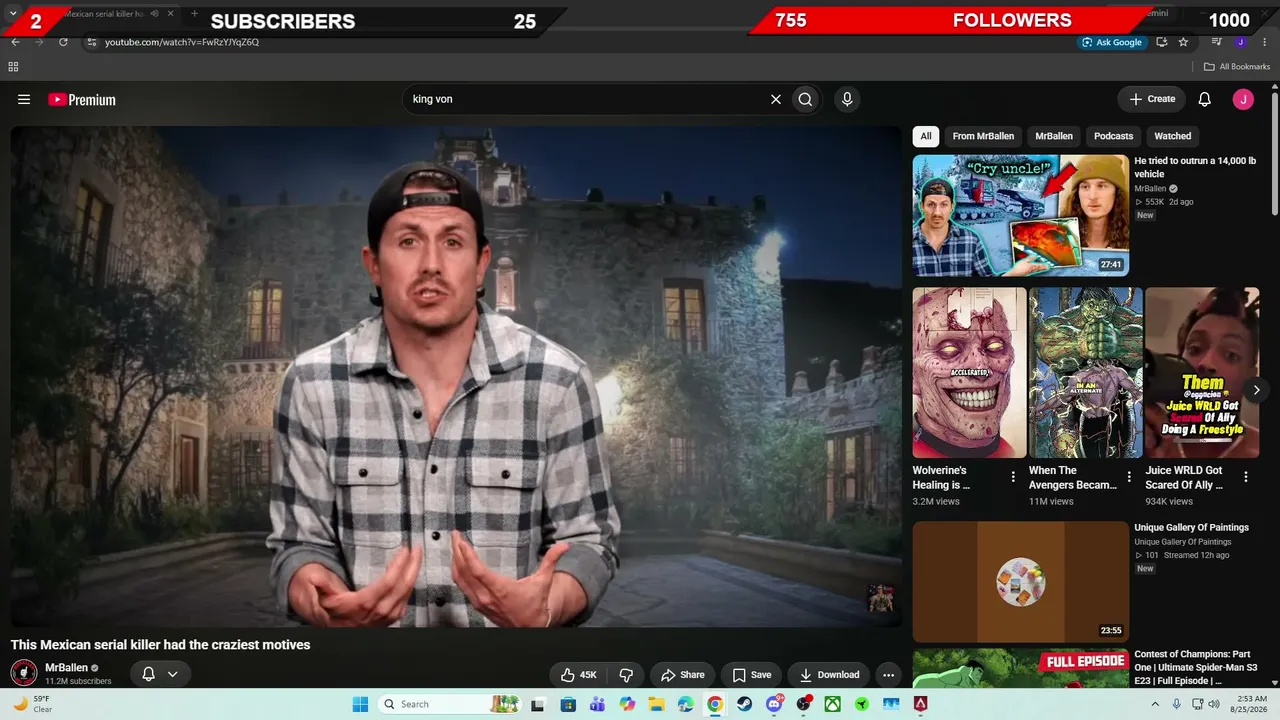Select the 'From MrBallen' filter chip

[983, 136]
